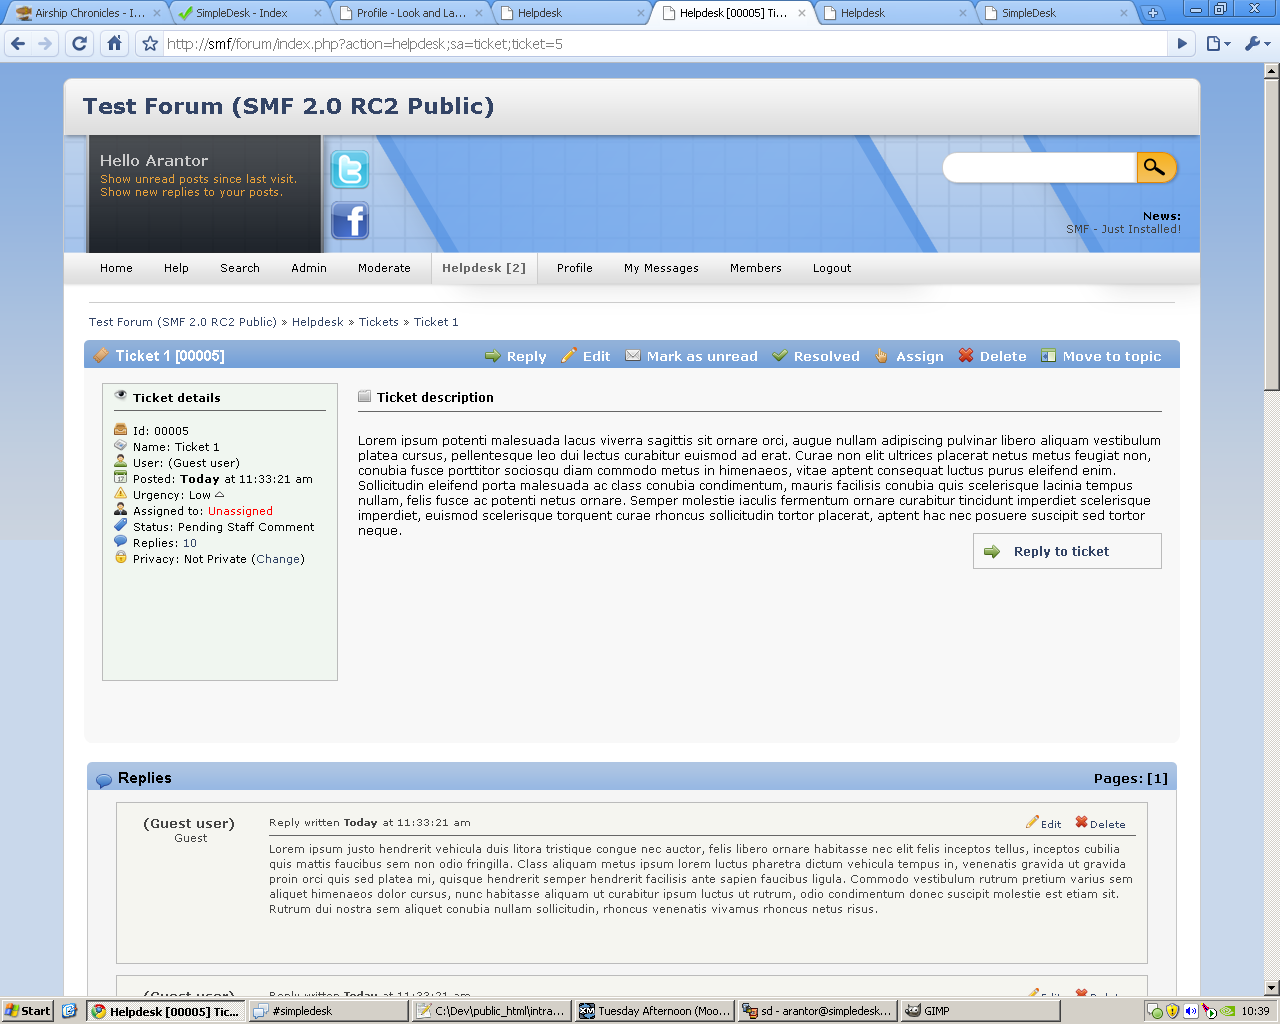Open C:\Dev\public_html taskbar editor window

point(492,1011)
